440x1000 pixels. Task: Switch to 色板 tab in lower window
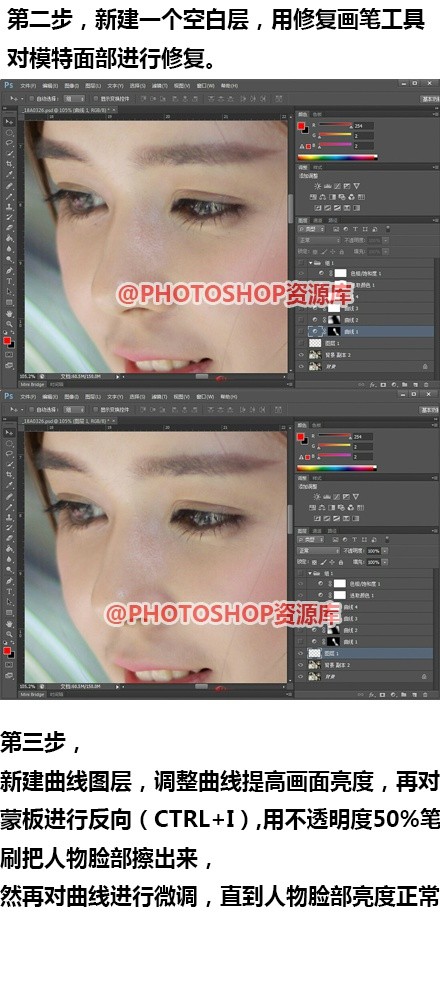316,425
